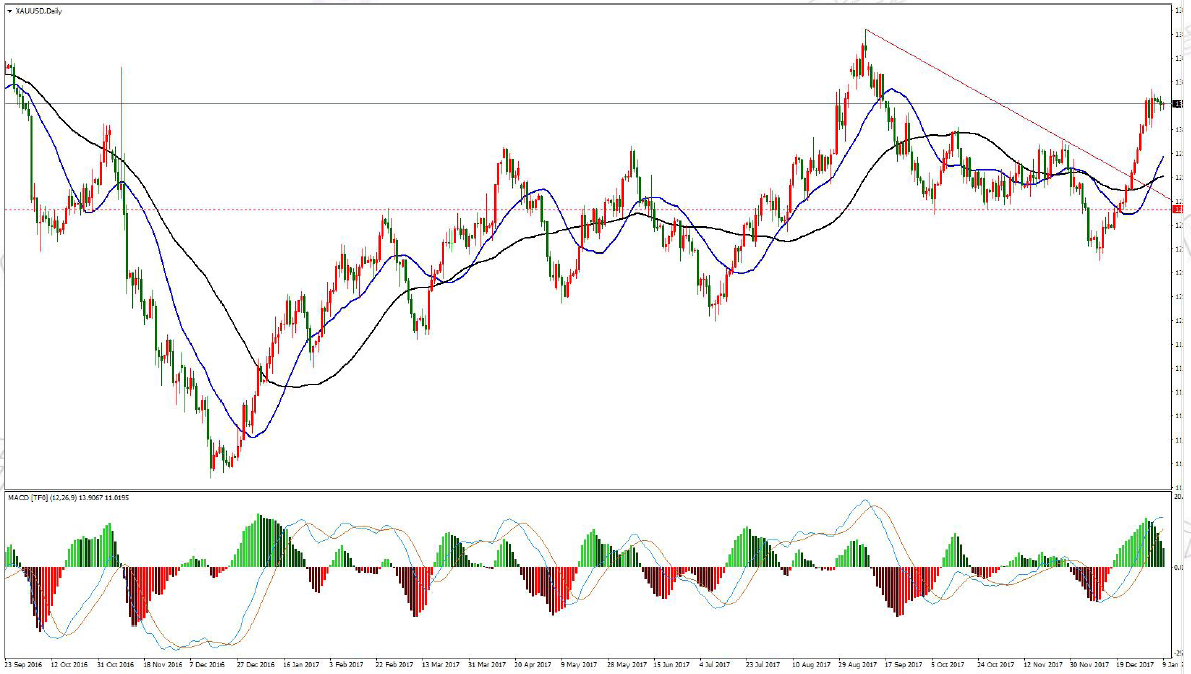Click the 15 Jun 2017 date label
1191x674 pixels.
(672, 665)
